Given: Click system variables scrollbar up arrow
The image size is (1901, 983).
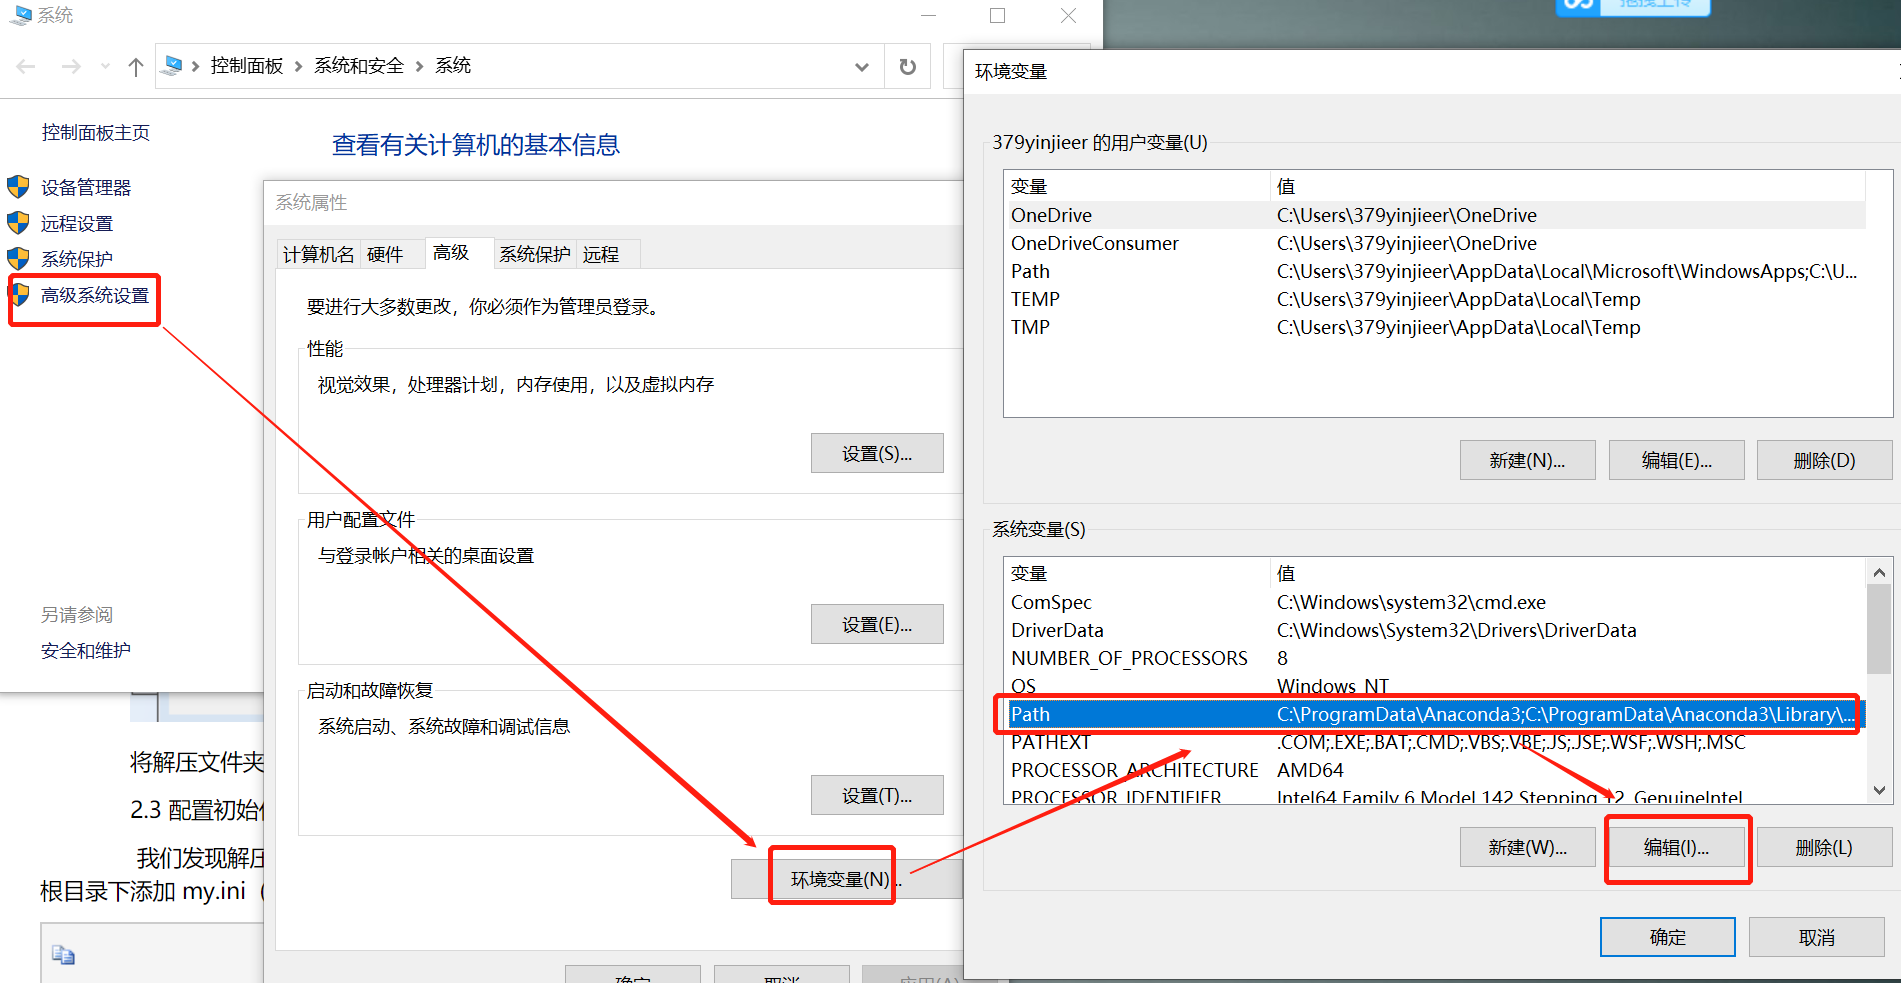Looking at the screenshot, I should click(1879, 572).
